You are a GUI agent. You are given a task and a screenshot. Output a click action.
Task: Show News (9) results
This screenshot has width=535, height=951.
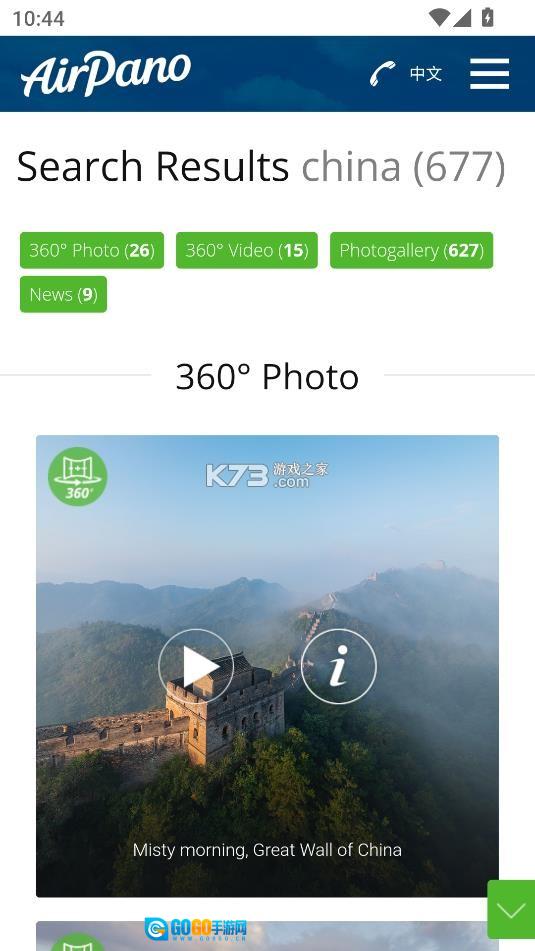point(63,294)
